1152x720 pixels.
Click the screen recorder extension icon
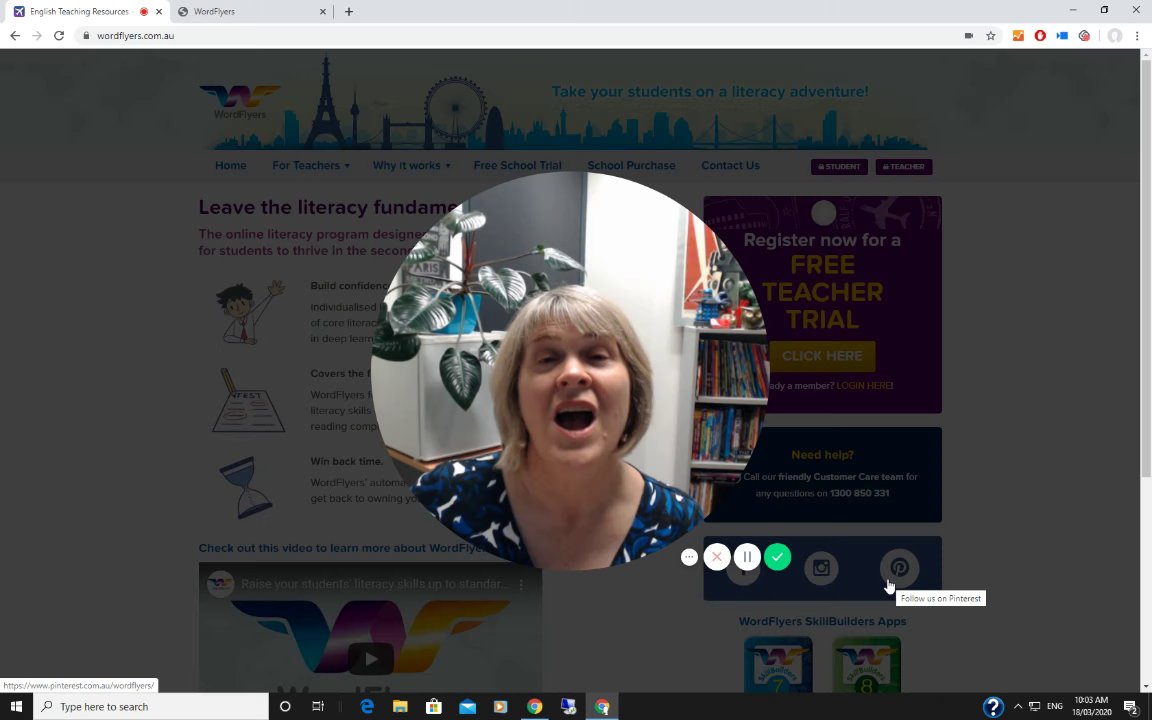pyautogui.click(x=1084, y=35)
